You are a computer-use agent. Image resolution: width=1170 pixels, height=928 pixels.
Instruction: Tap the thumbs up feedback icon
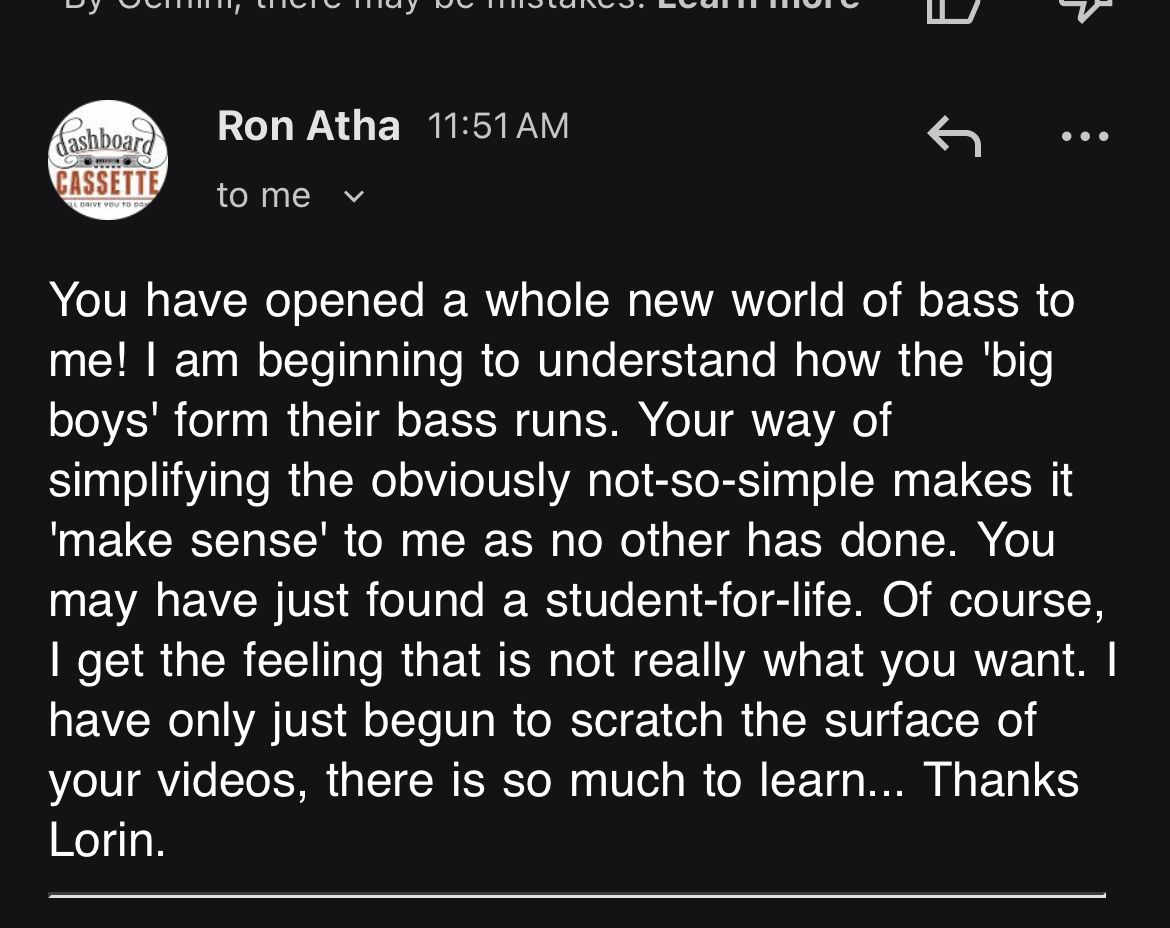click(x=953, y=8)
